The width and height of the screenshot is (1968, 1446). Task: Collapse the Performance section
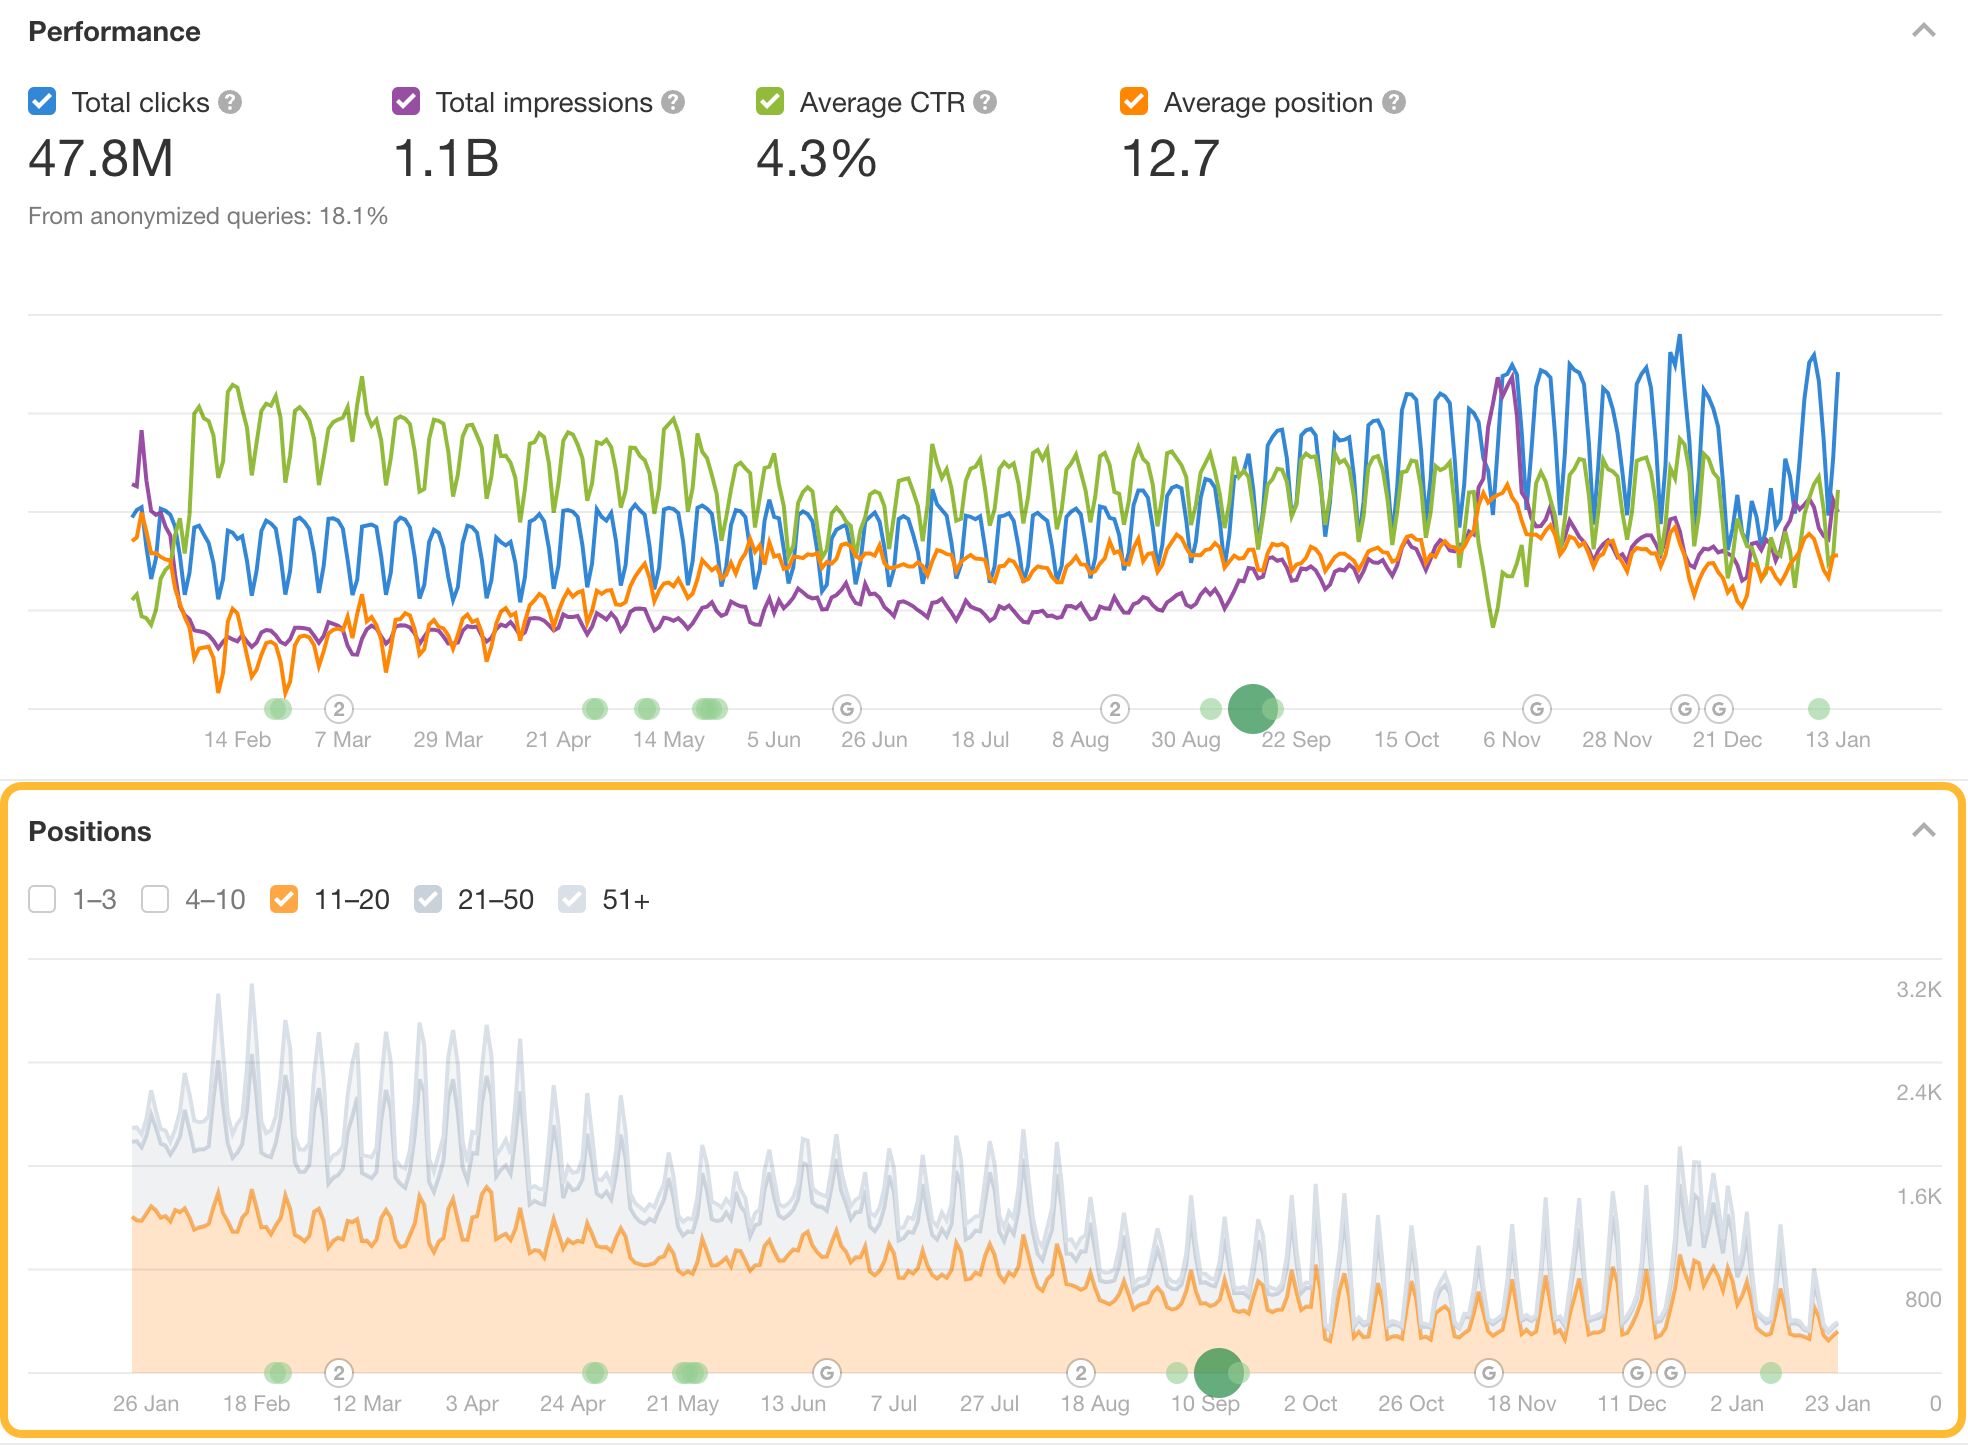point(1923,31)
